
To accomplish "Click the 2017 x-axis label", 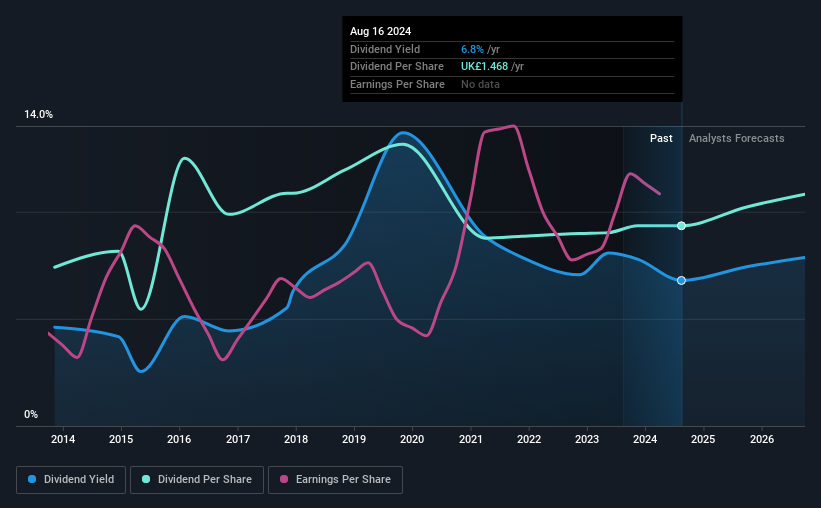I will 238,439.
